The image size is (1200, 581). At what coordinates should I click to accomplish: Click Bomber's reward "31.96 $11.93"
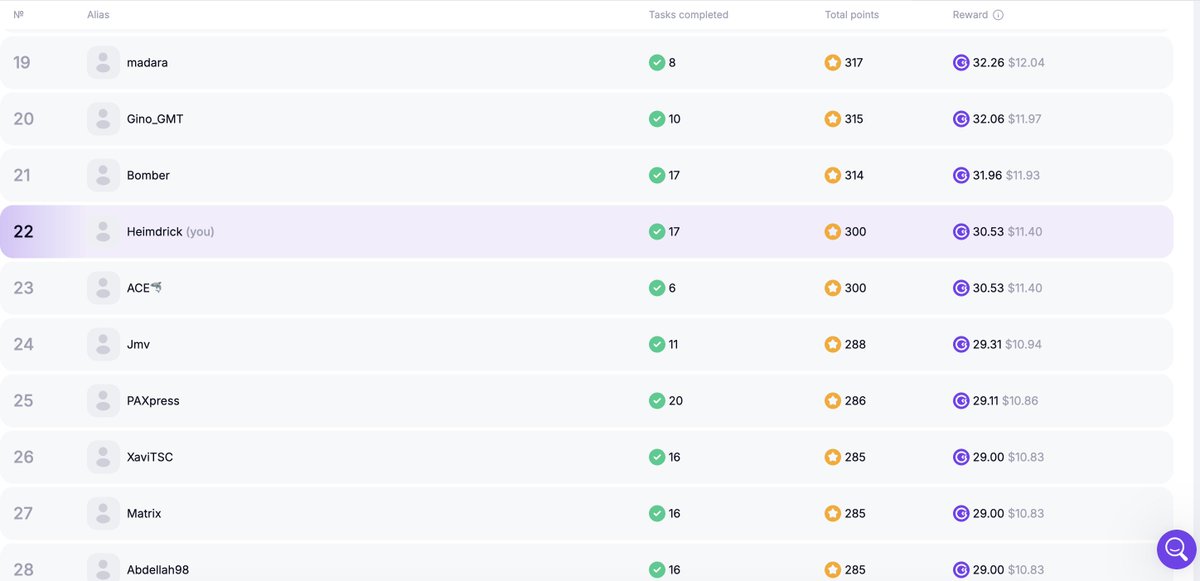coord(1007,175)
